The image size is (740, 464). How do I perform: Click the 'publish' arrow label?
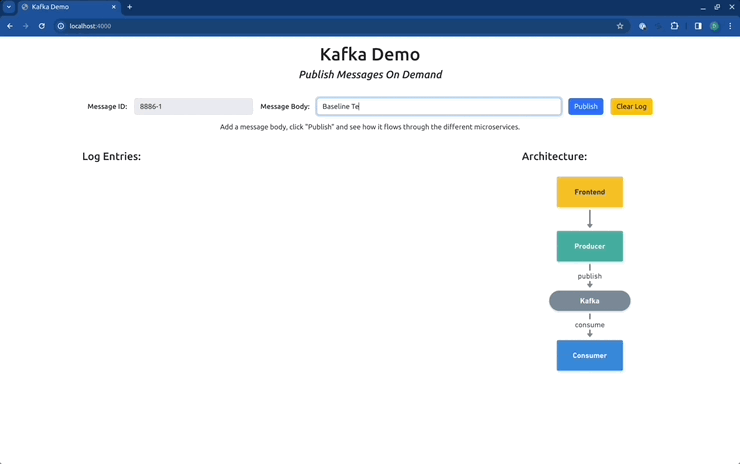click(590, 276)
